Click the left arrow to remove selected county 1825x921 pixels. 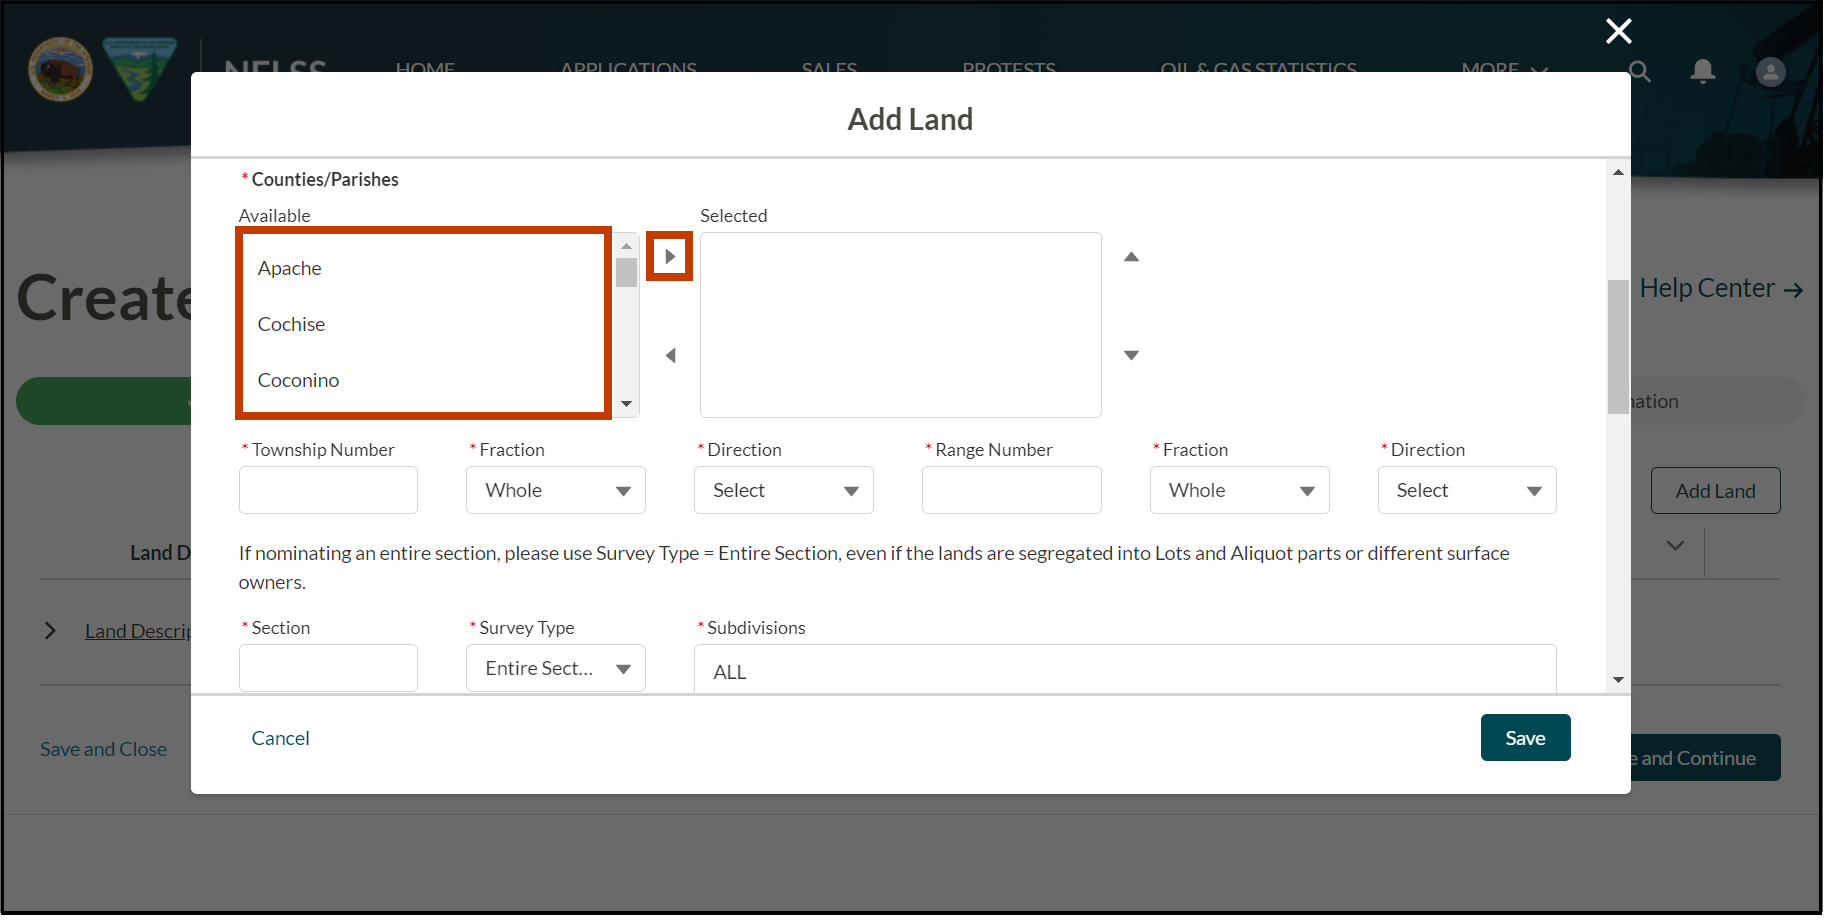pyautogui.click(x=670, y=355)
